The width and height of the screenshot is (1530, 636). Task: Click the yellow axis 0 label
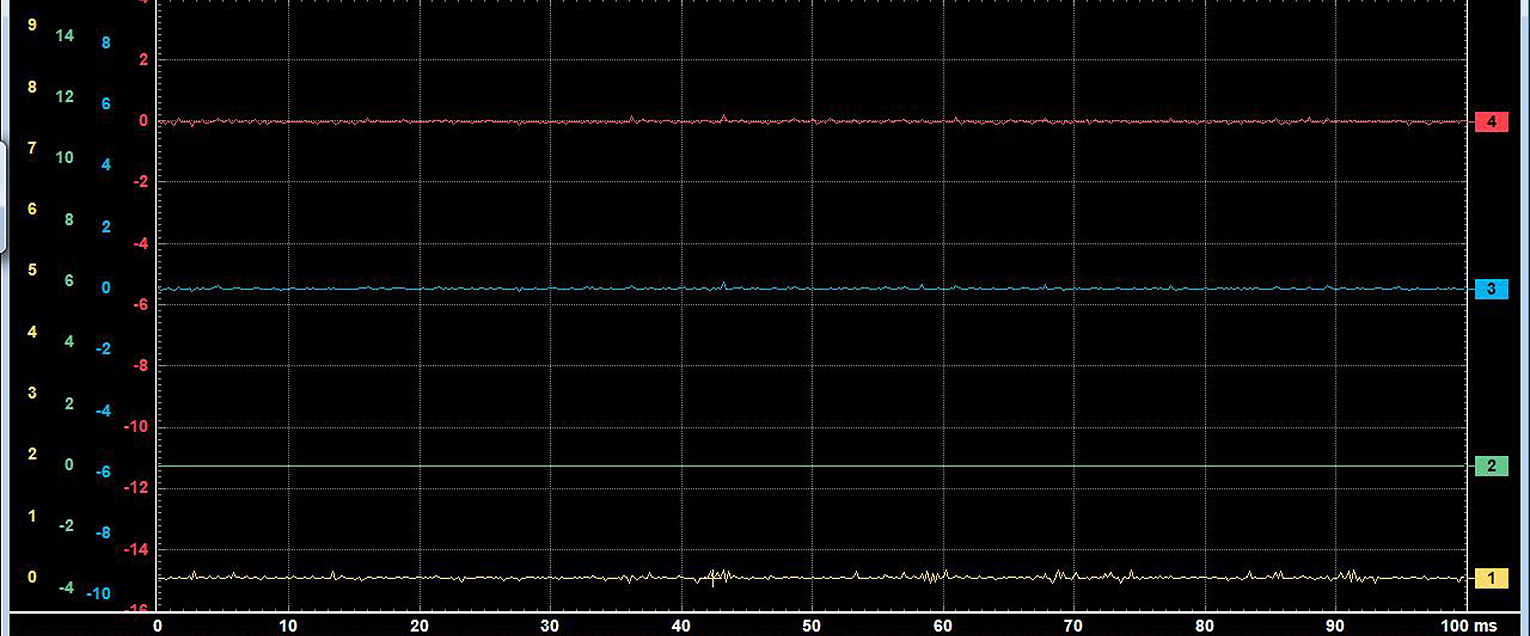click(32, 577)
